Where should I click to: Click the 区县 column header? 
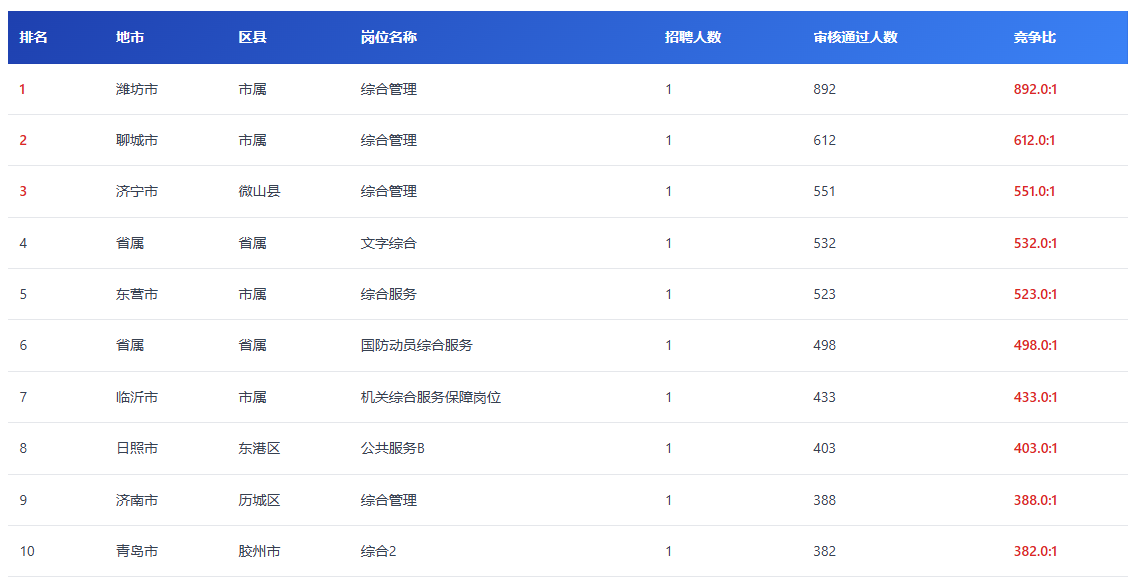(x=252, y=37)
